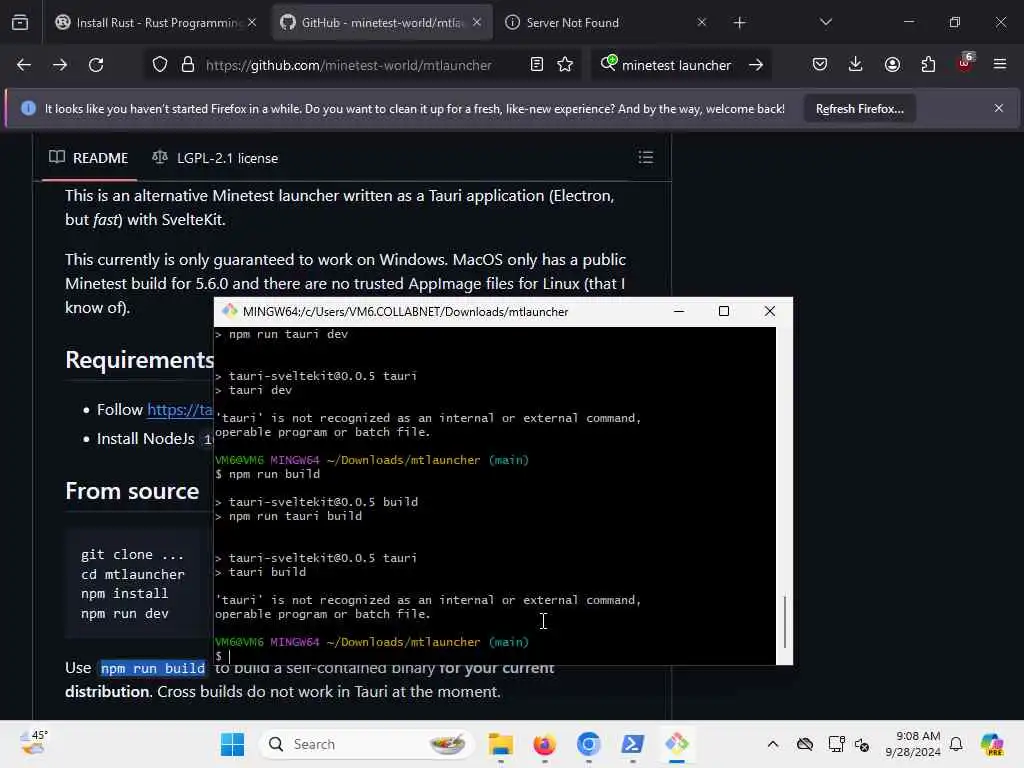
Task: Open the muted volume tray icon
Action: pos(862,744)
